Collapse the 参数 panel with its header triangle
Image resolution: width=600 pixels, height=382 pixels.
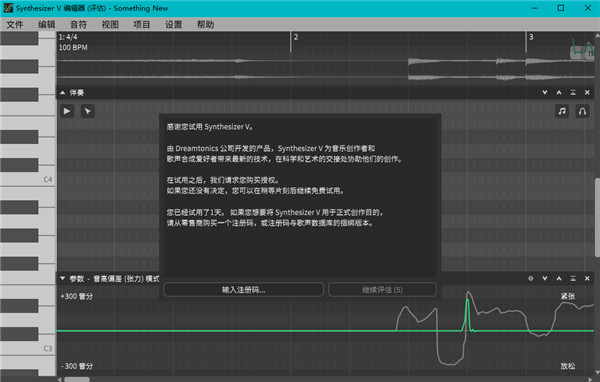pos(62,278)
